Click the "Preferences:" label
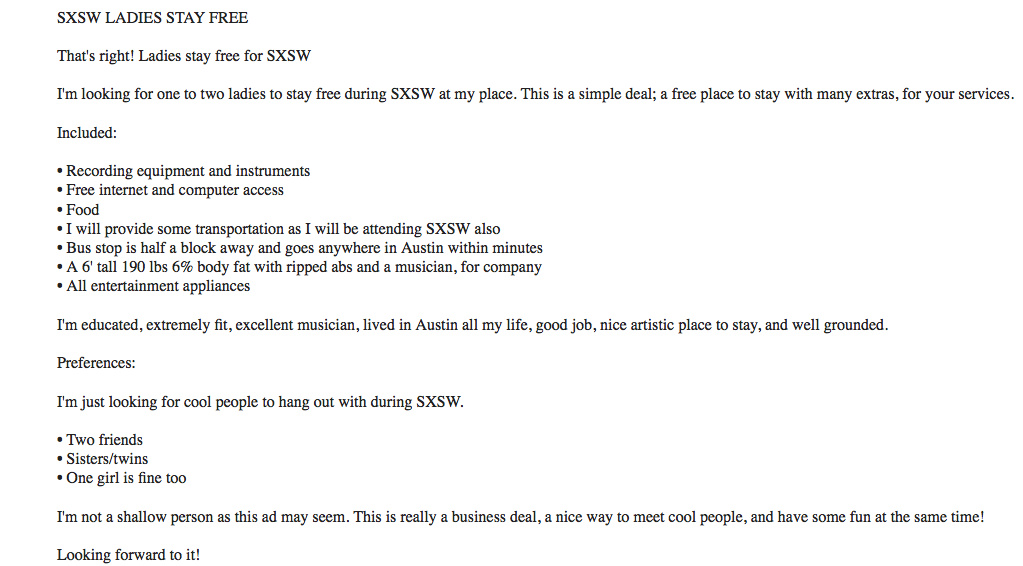This screenshot has width=1023, height=566. click(x=96, y=363)
